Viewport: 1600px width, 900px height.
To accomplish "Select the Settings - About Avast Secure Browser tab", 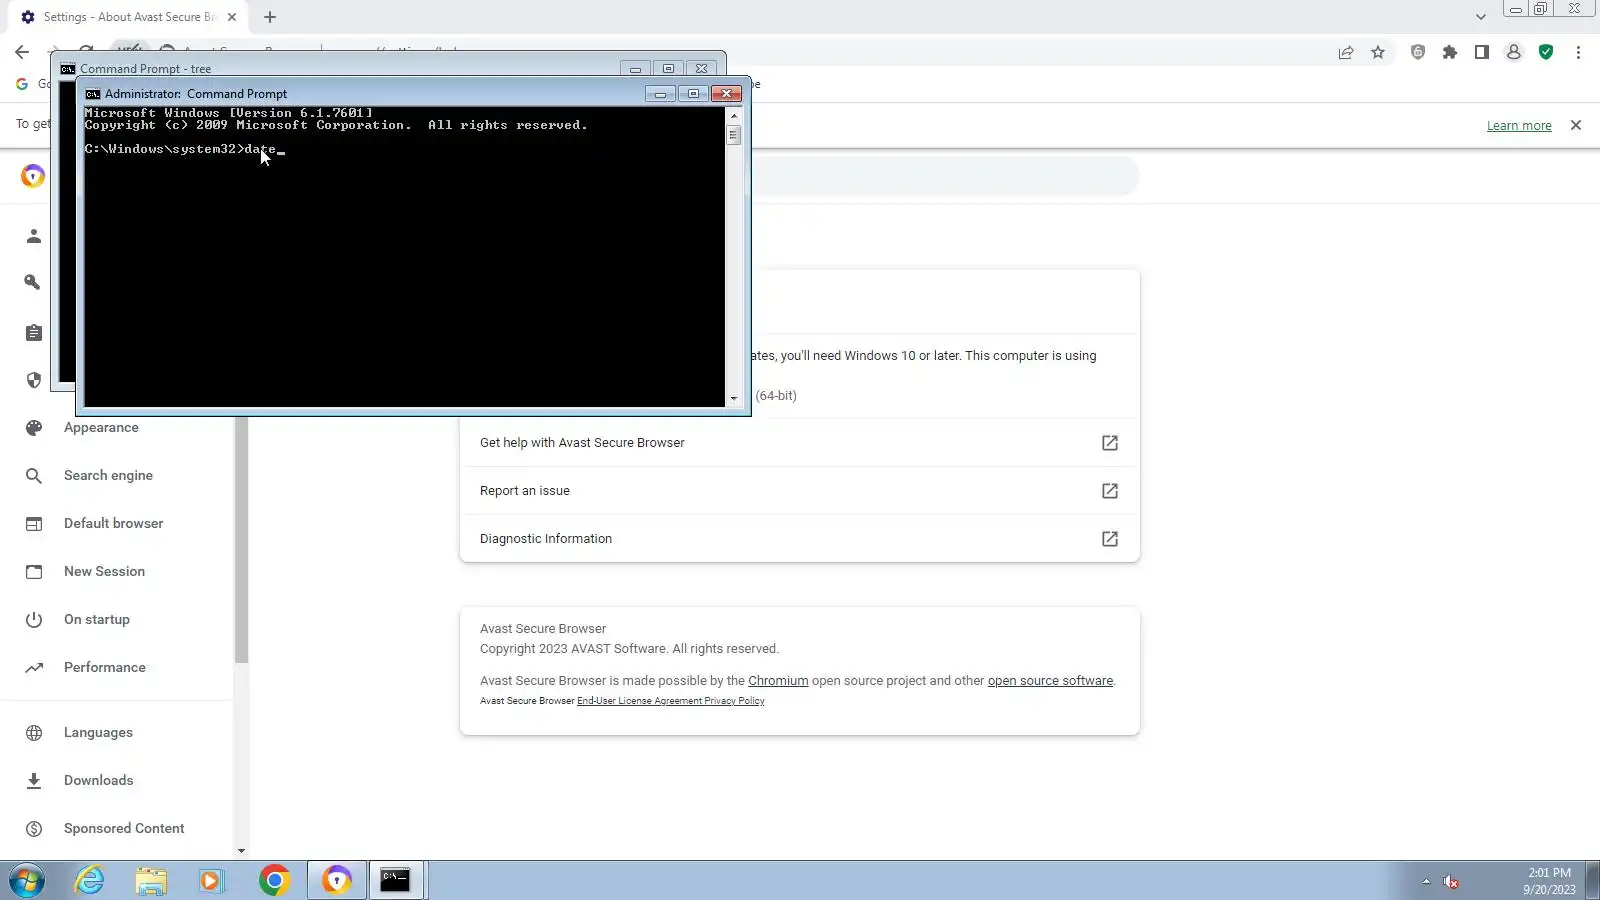I will tap(127, 17).
